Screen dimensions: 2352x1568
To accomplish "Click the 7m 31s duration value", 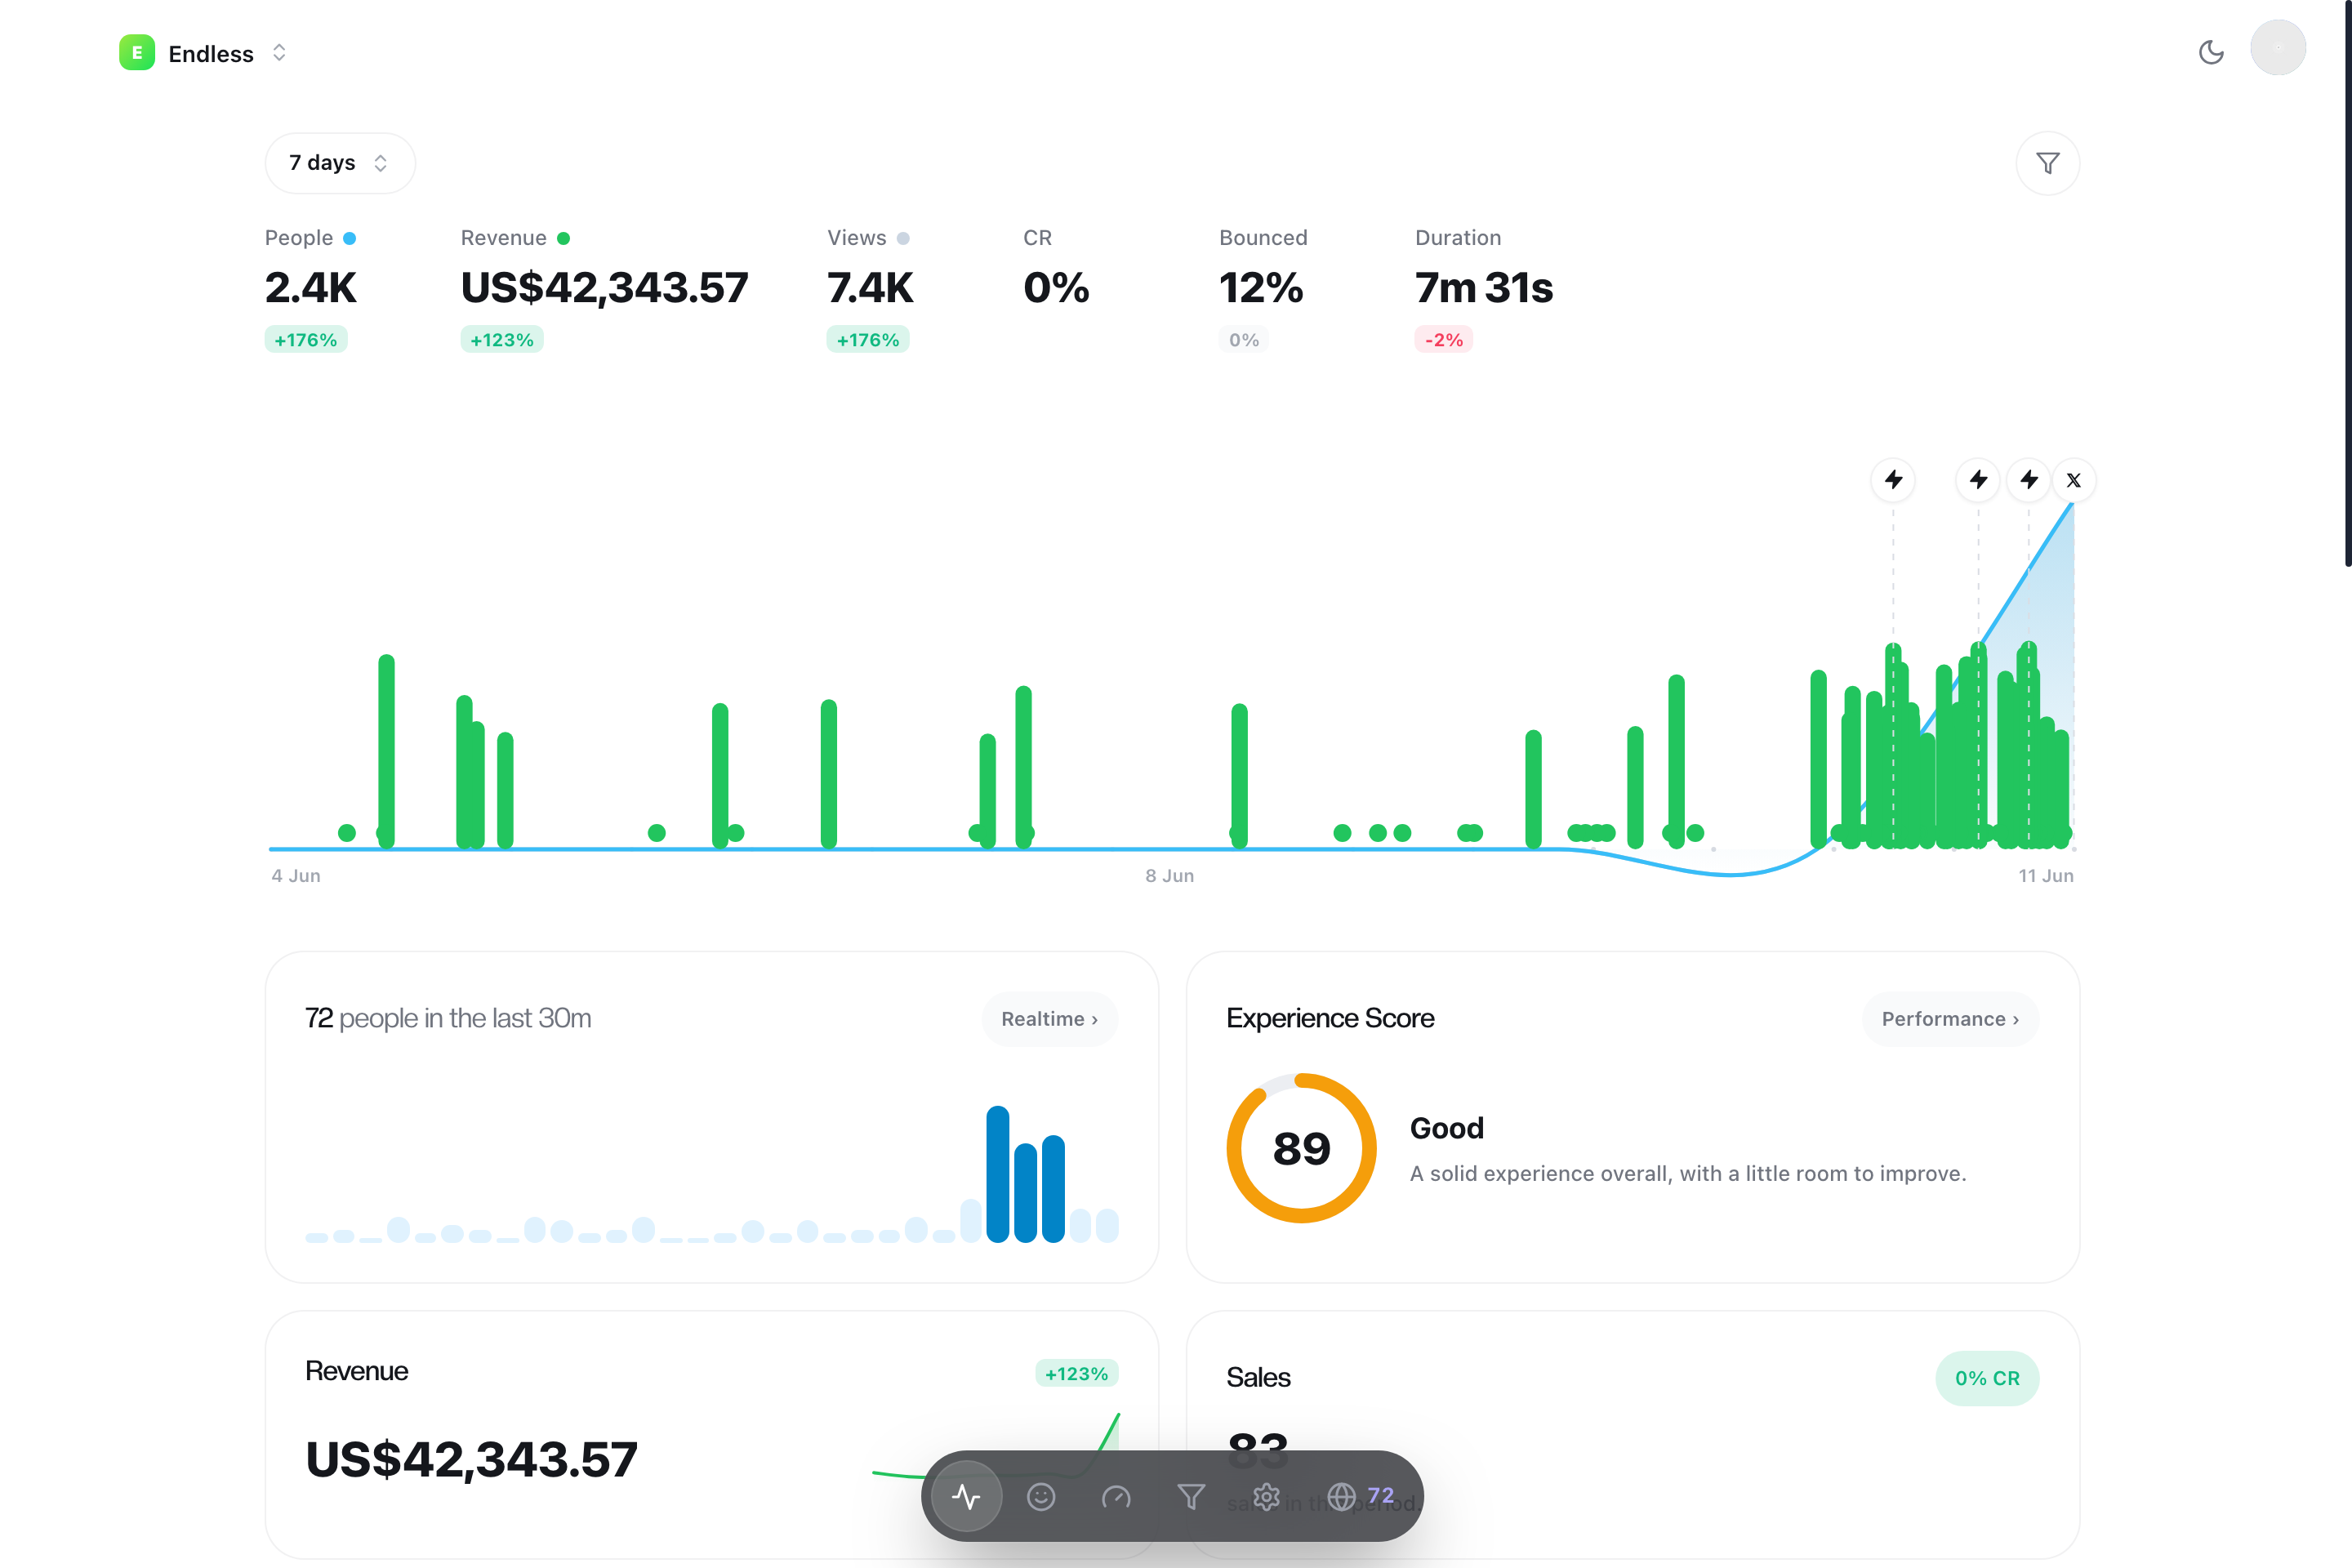I will click(x=1484, y=288).
